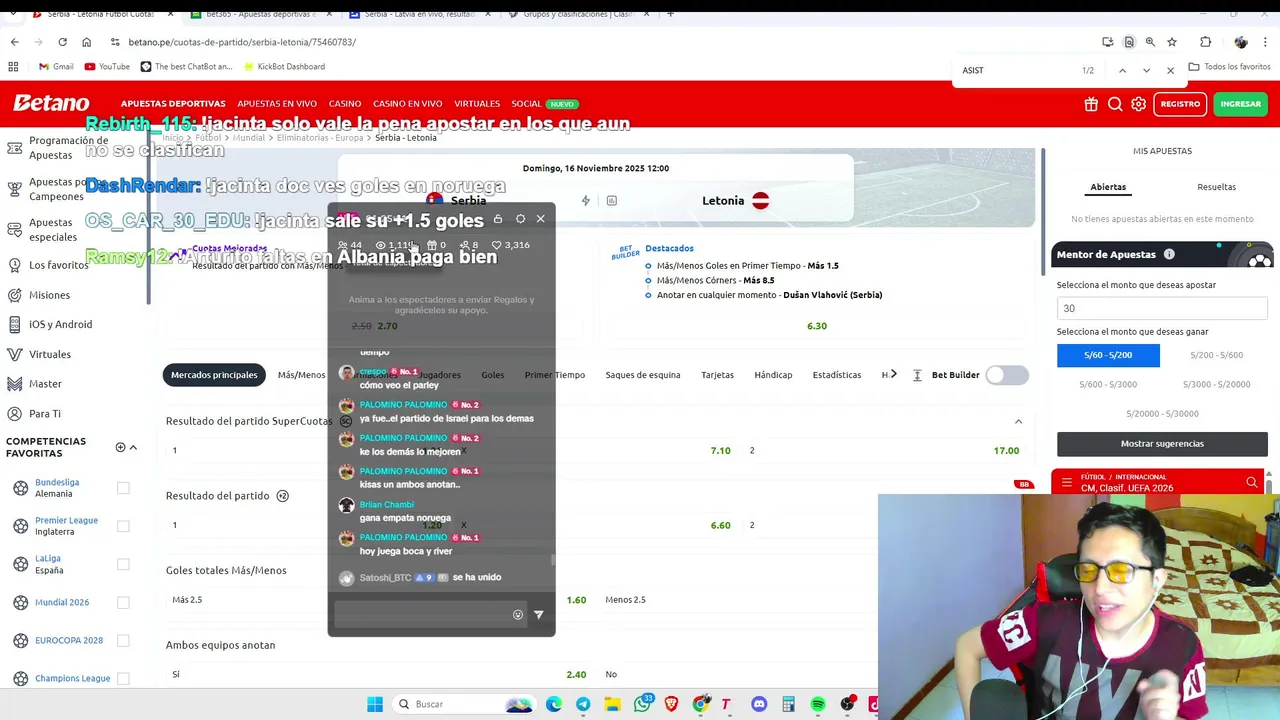1280x720 pixels.
Task: Open Virtuales in top navigation
Action: coord(477,104)
